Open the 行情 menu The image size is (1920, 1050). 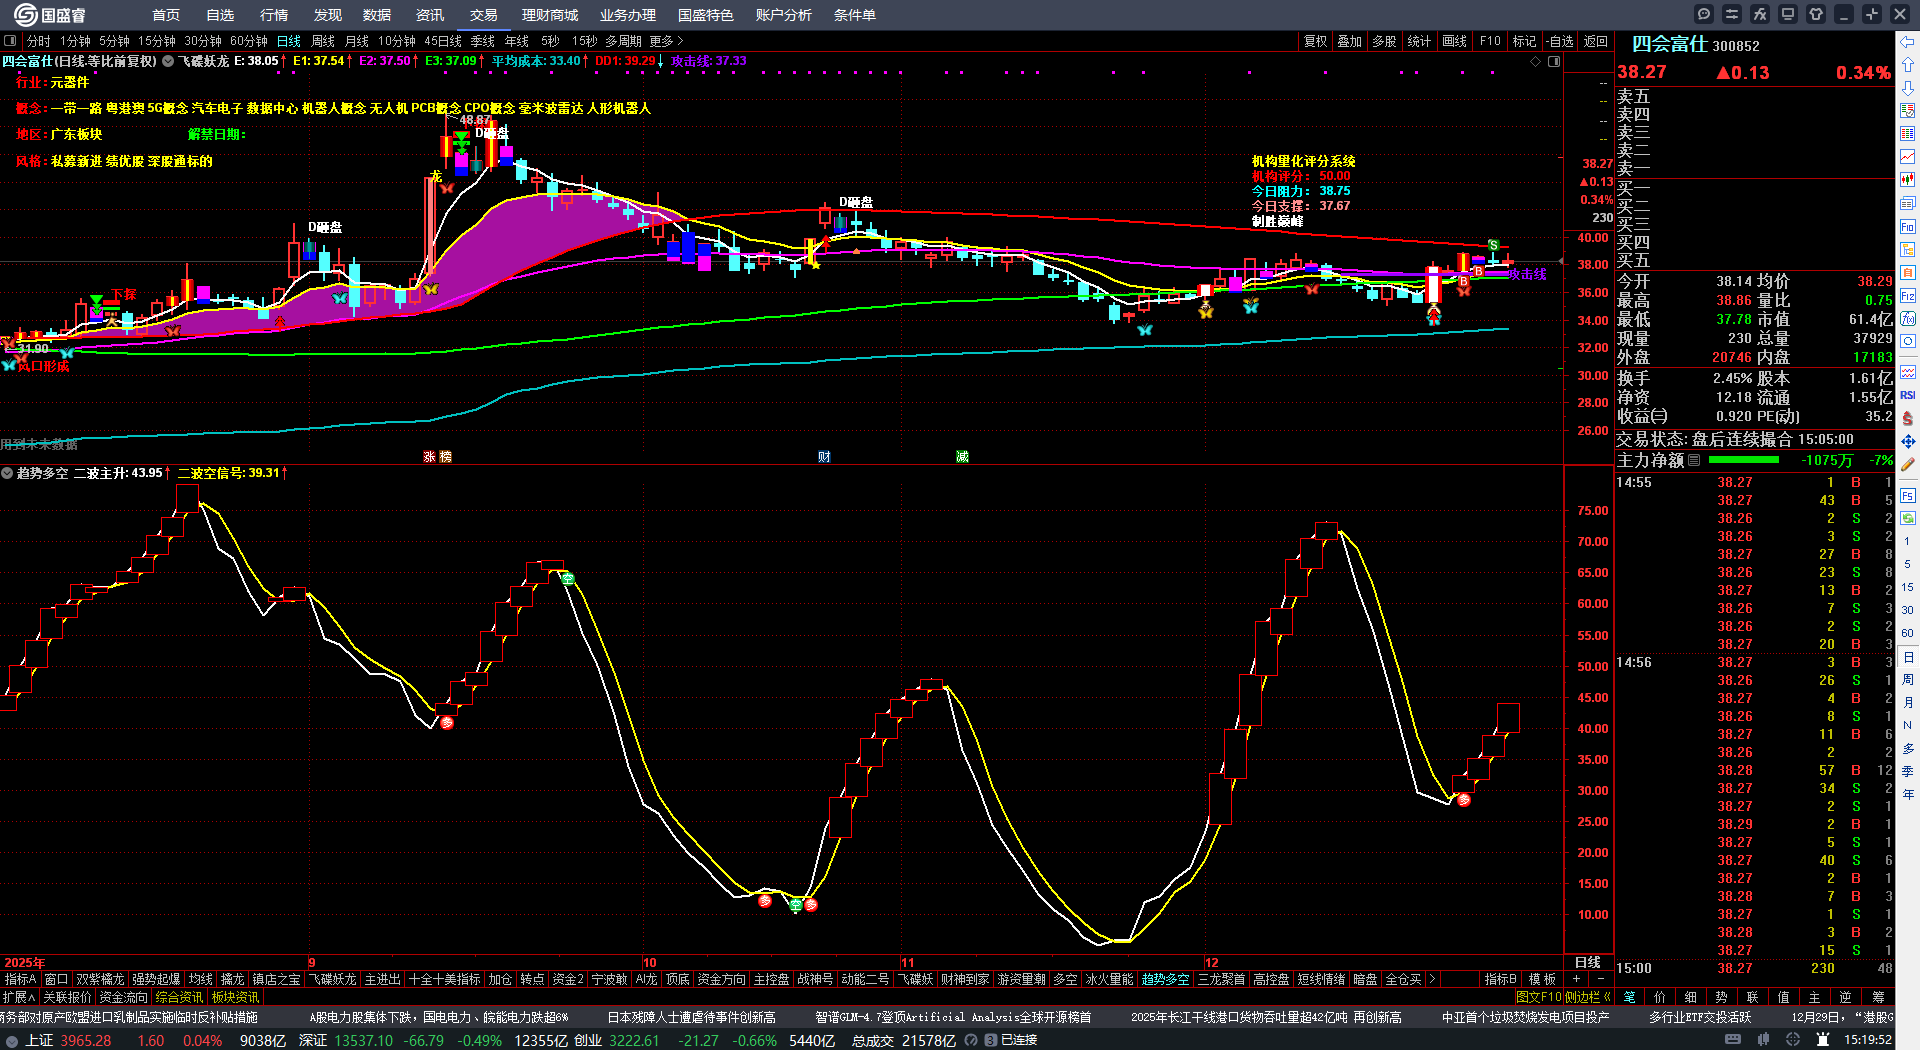click(274, 15)
